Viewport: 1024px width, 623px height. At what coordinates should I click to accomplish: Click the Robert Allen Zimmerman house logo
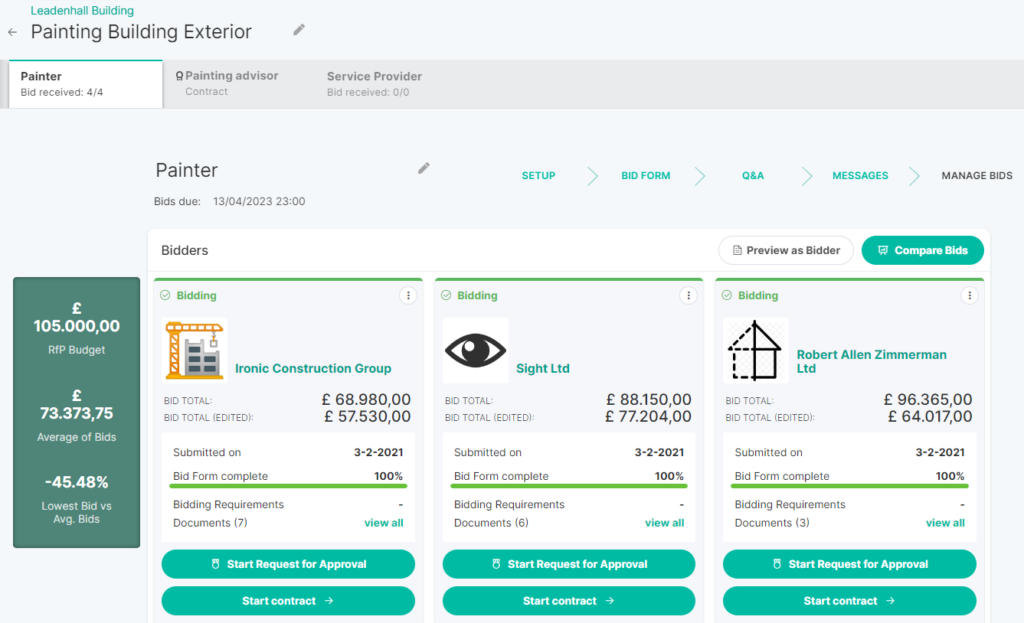756,350
